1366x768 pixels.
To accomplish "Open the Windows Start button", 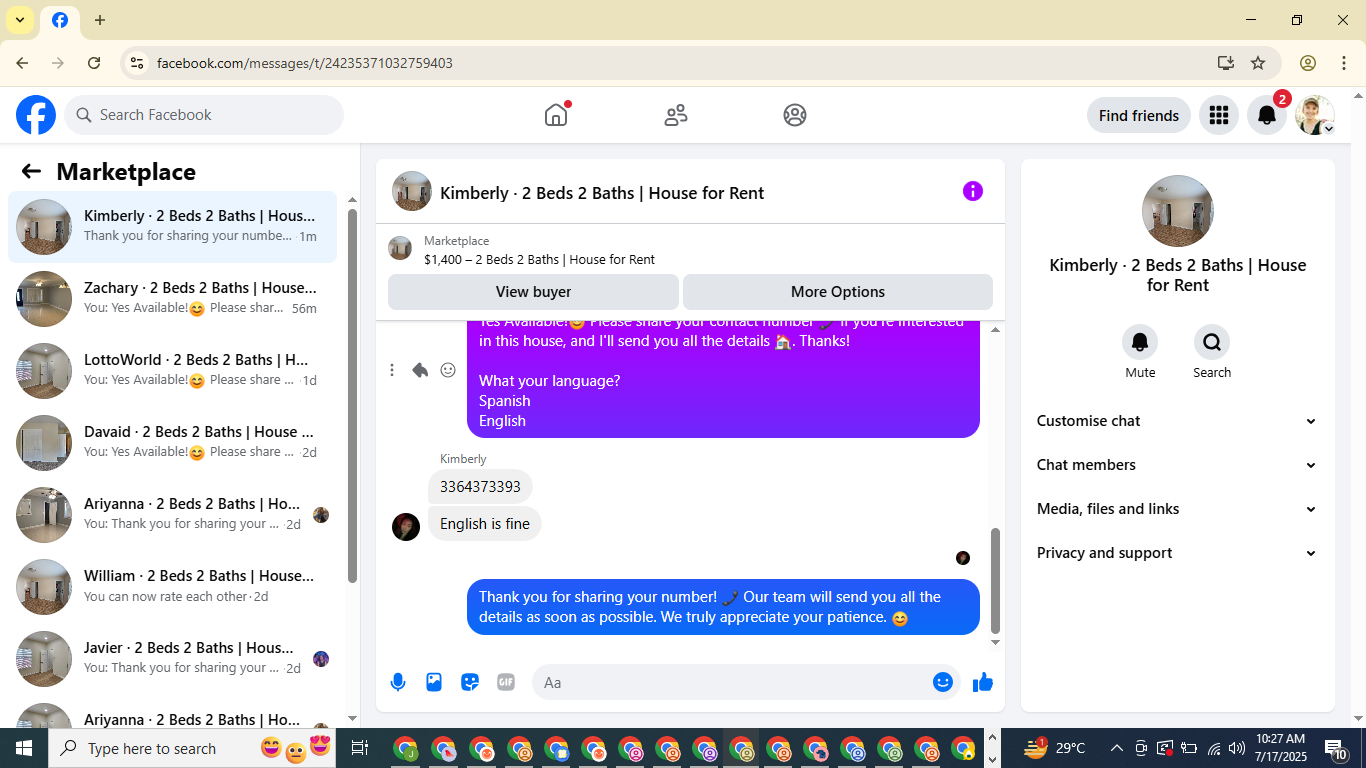I will pyautogui.click(x=23, y=748).
